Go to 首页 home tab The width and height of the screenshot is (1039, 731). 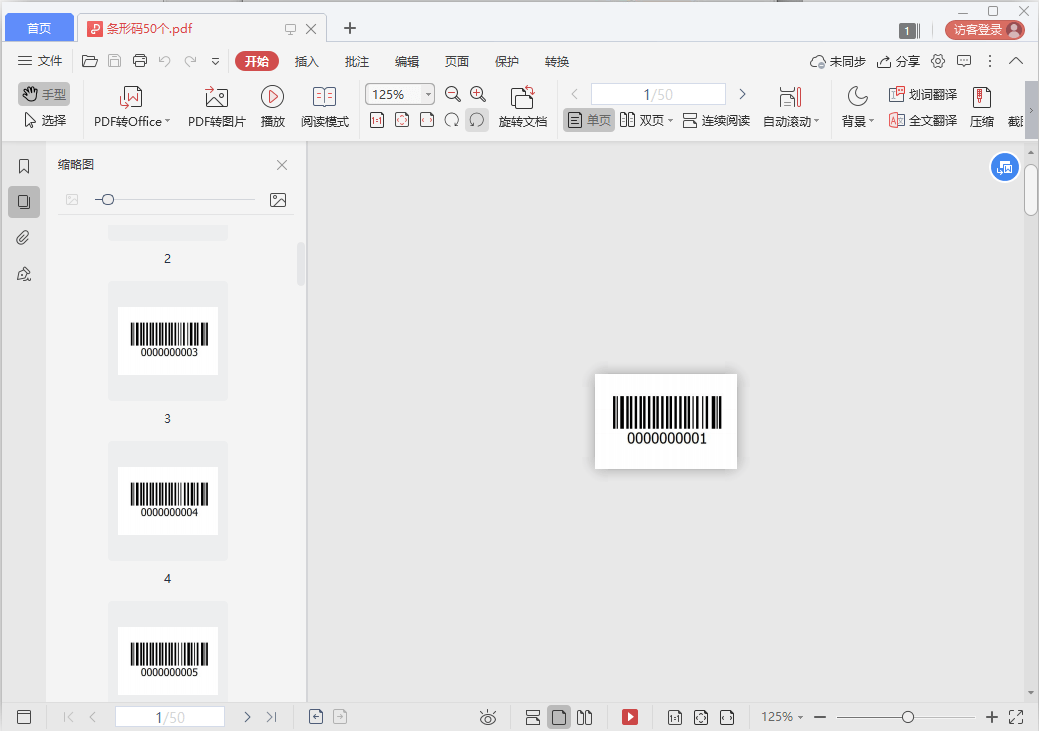pyautogui.click(x=39, y=28)
